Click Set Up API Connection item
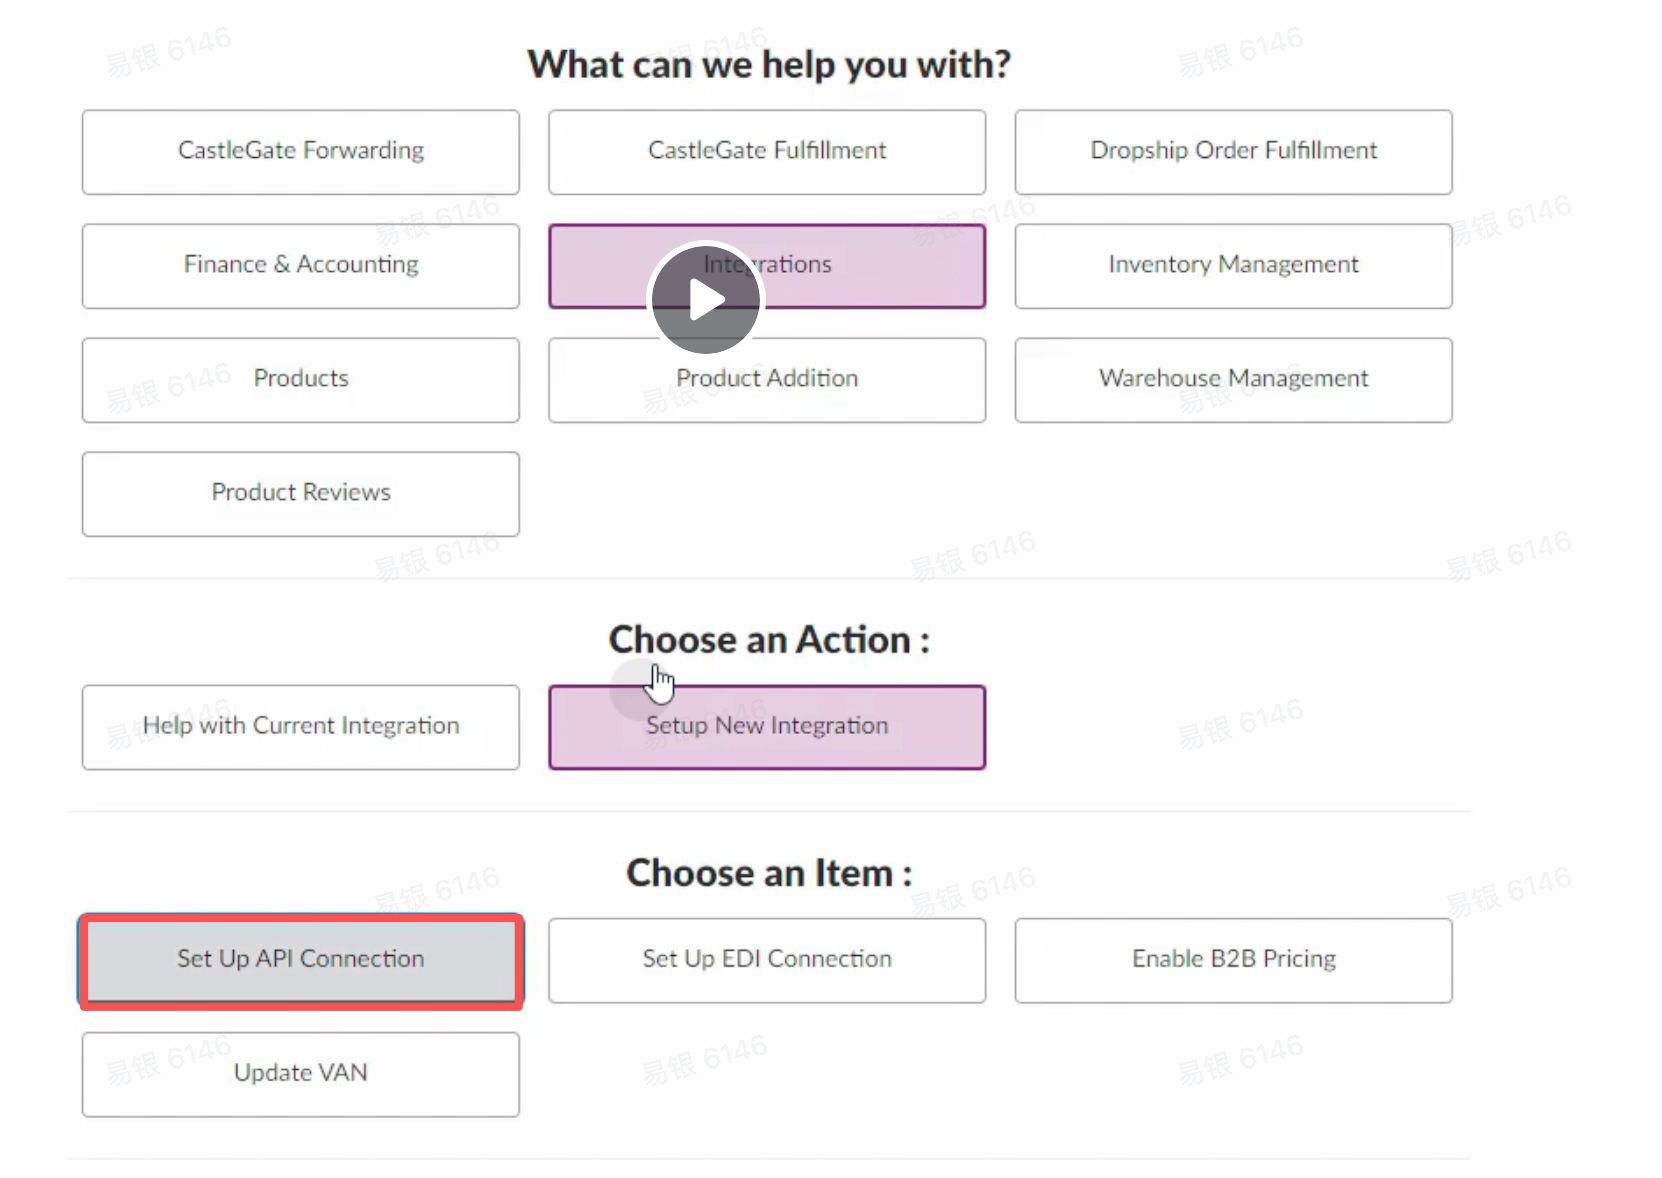Viewport: 1662px width, 1178px height. [x=300, y=960]
